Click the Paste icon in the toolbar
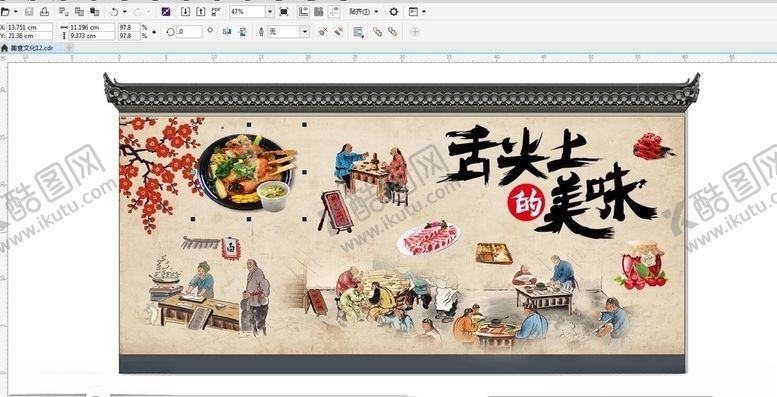This screenshot has height=397, width=777. (x=94, y=11)
